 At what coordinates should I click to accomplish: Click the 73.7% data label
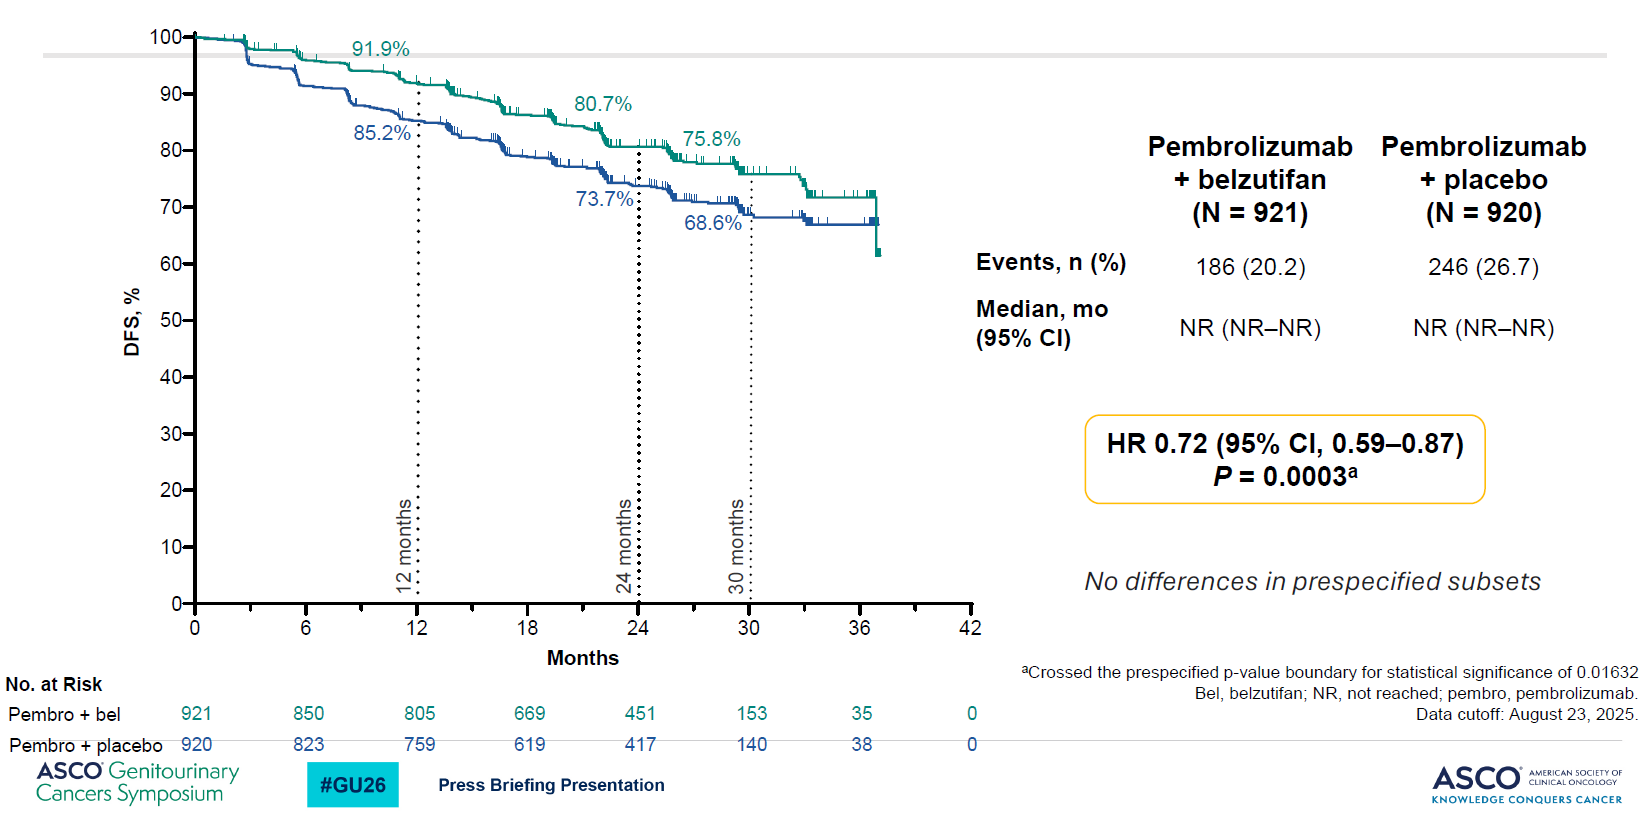pos(604,199)
